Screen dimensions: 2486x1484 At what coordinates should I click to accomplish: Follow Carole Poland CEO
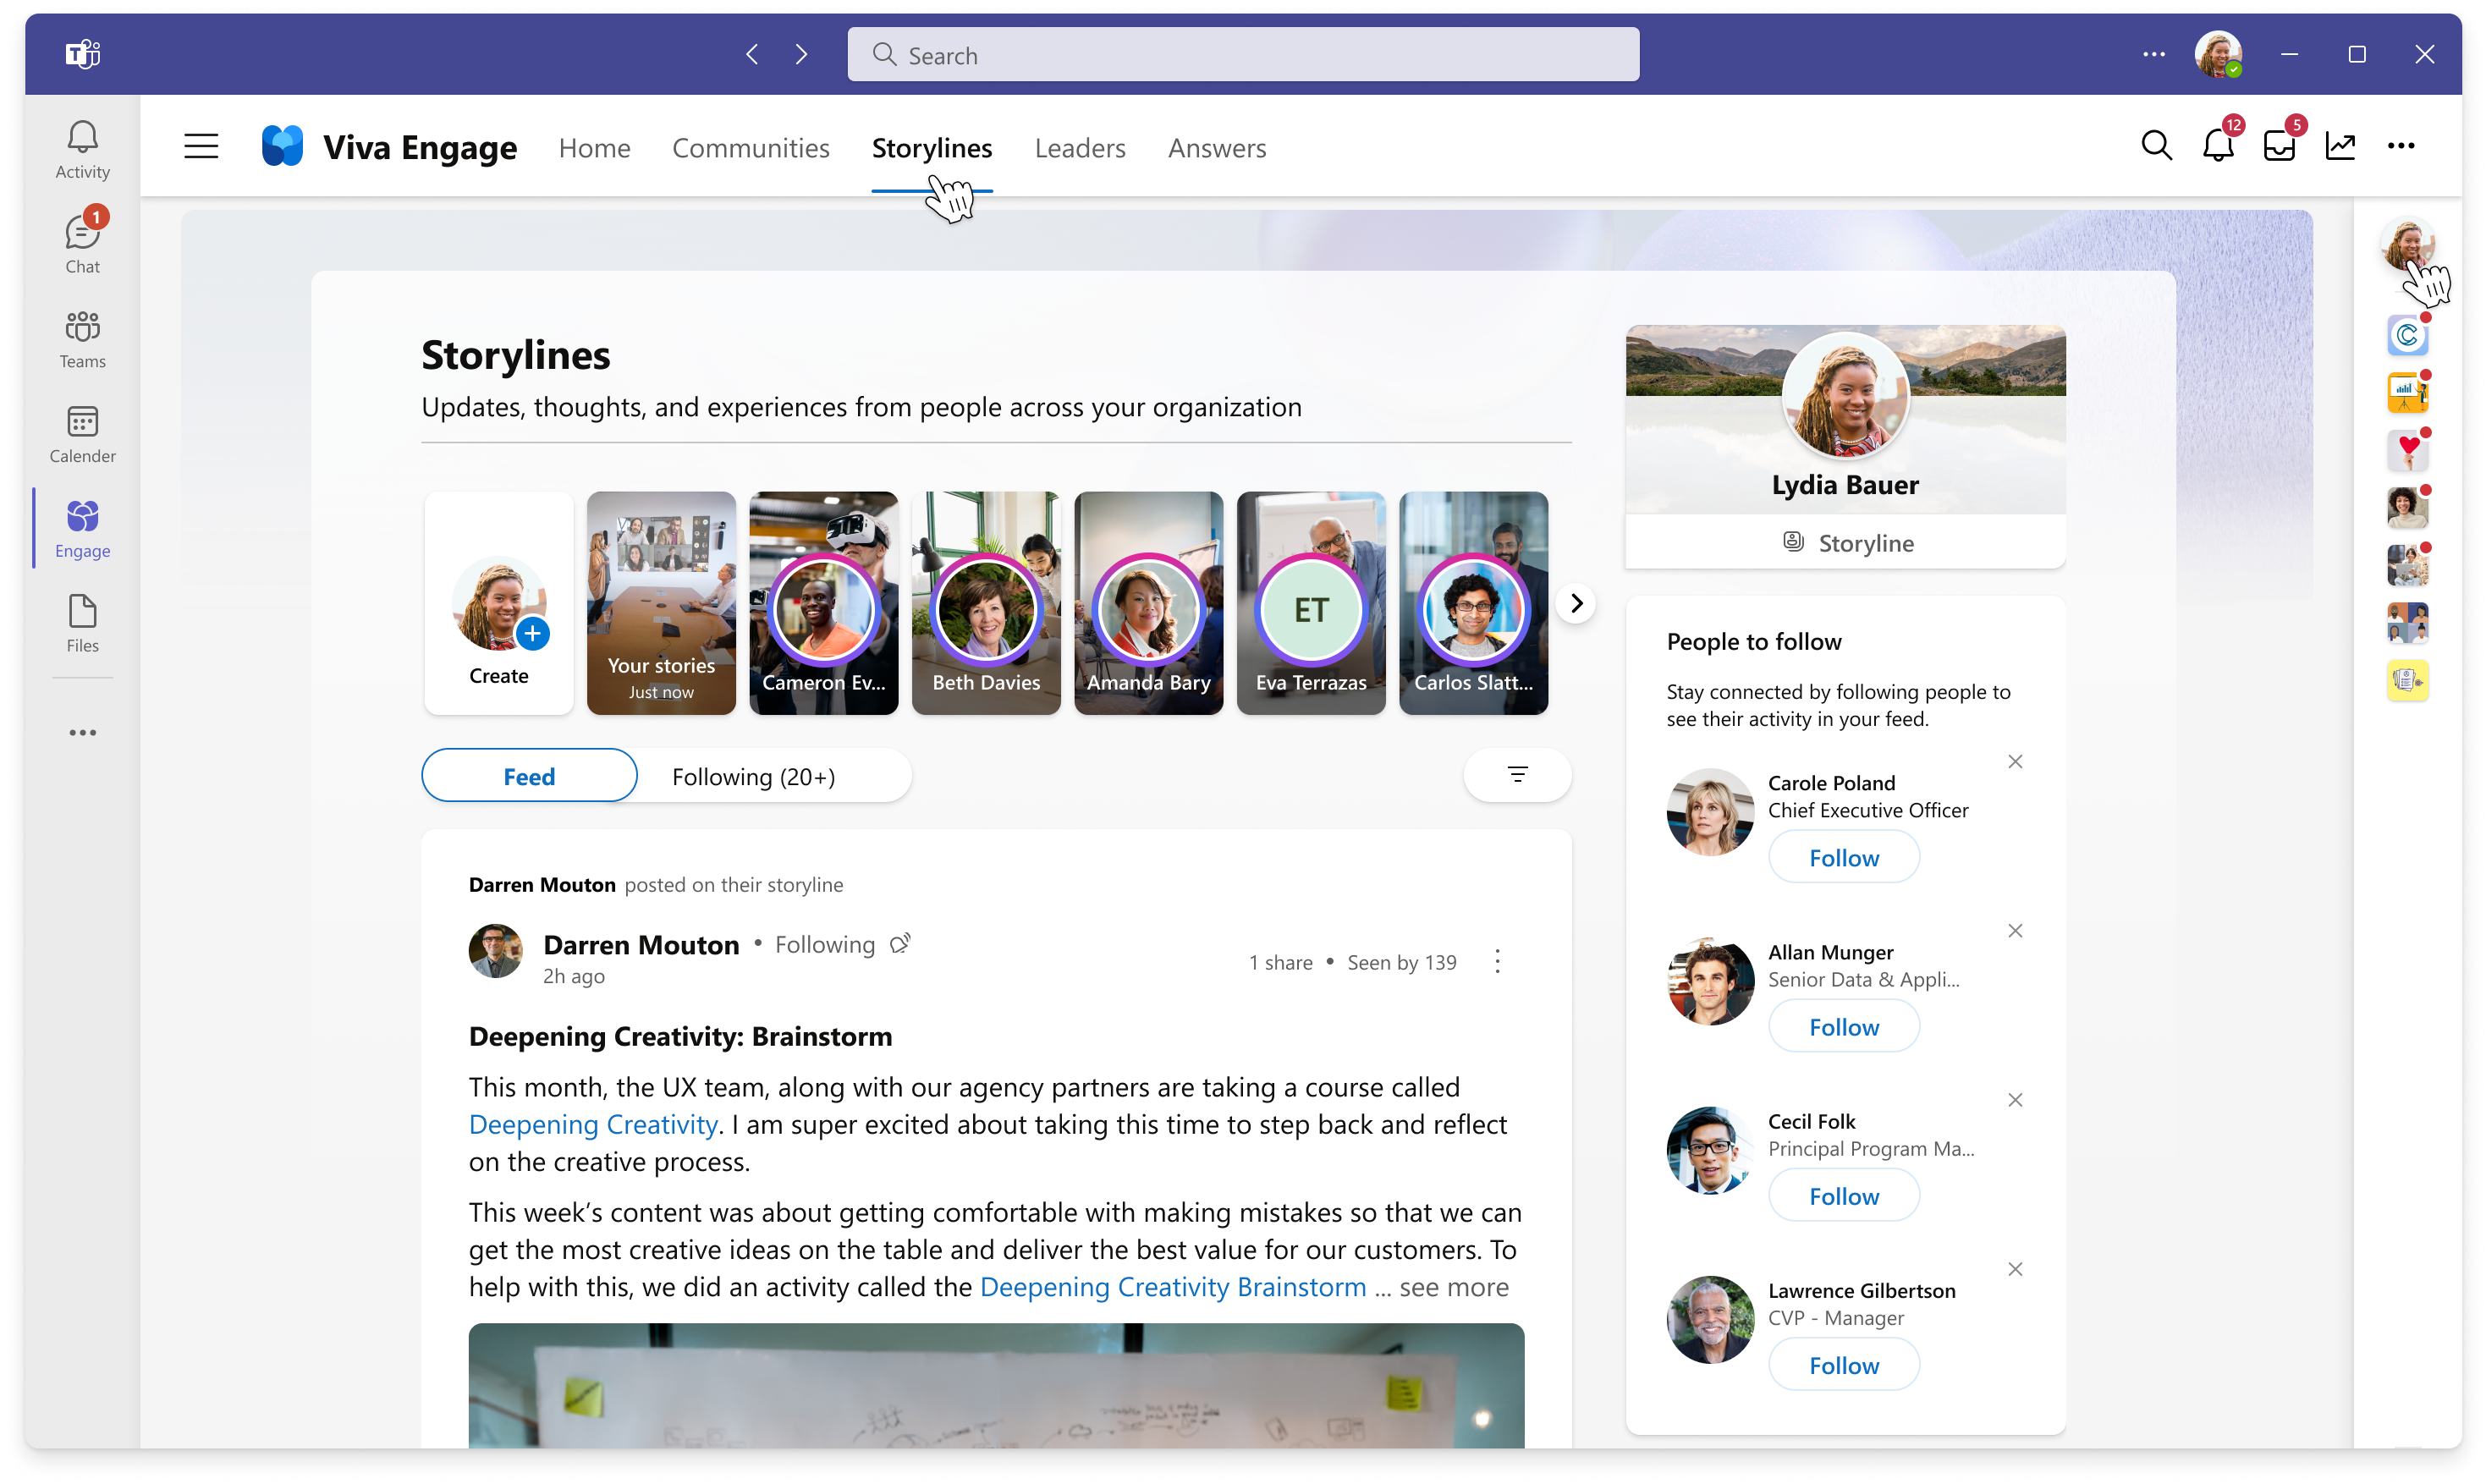click(x=1843, y=857)
